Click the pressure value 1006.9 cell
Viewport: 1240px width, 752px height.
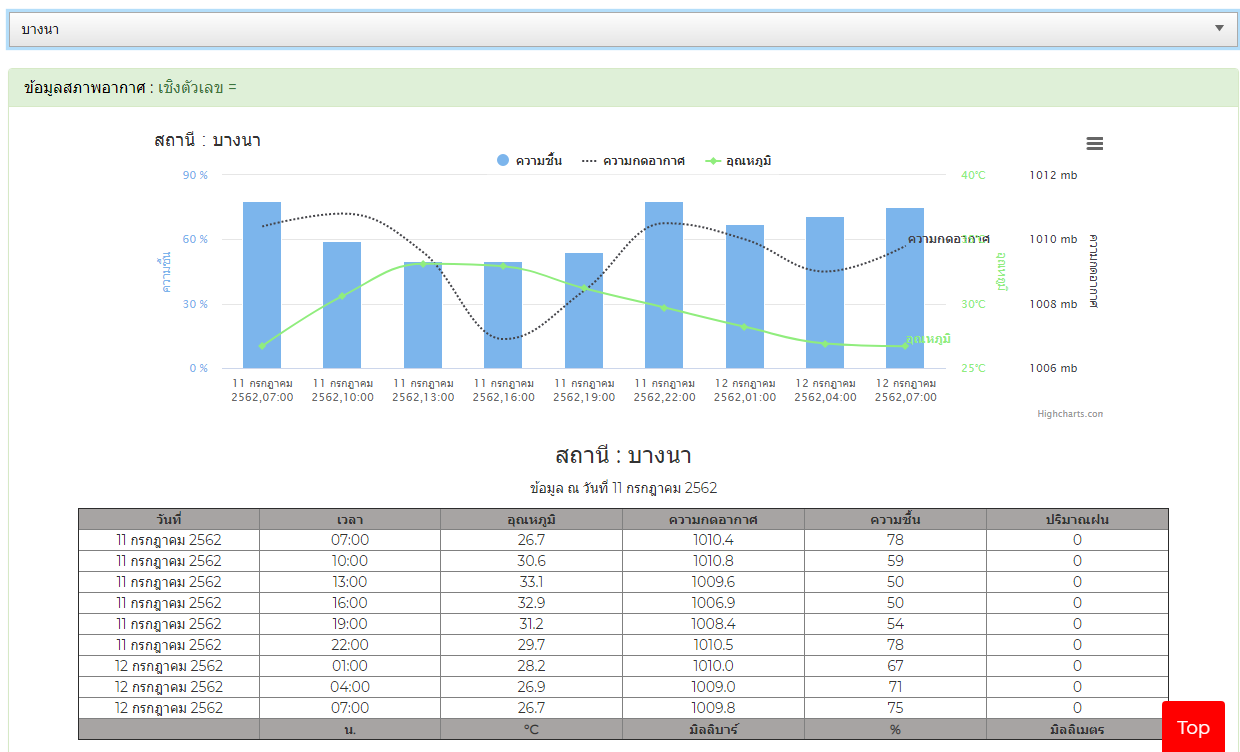coord(713,603)
